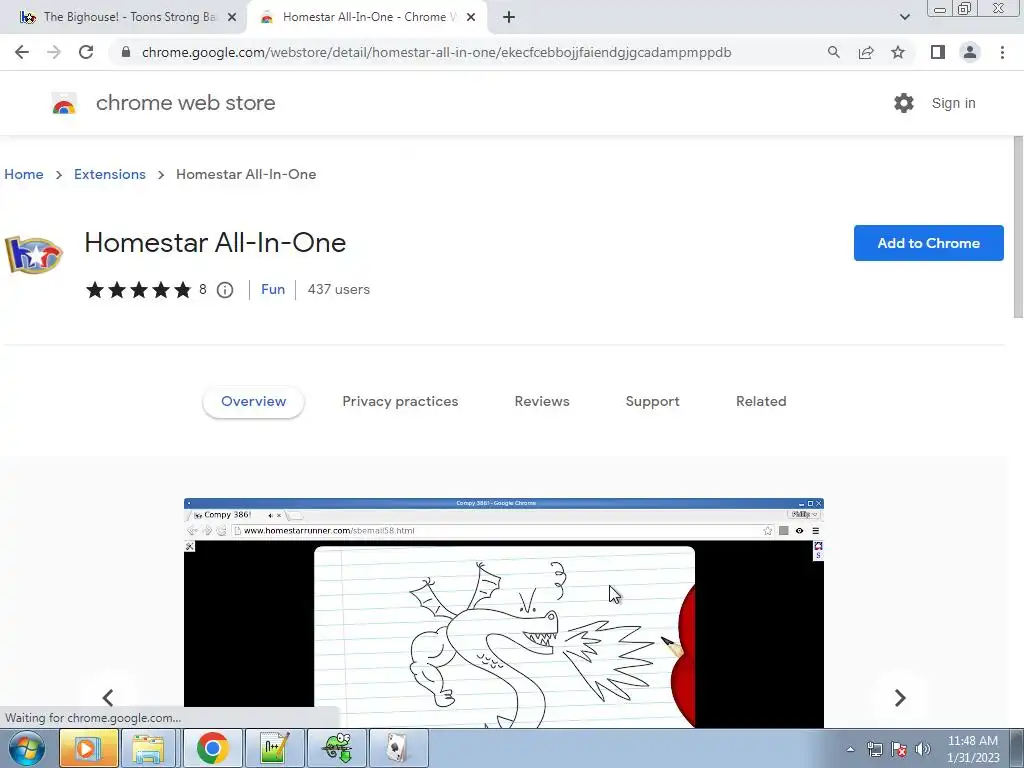Viewport: 1024px width, 768px height.
Task: Click the Chrome Web Store rainbow logo
Action: pyautogui.click(x=64, y=103)
